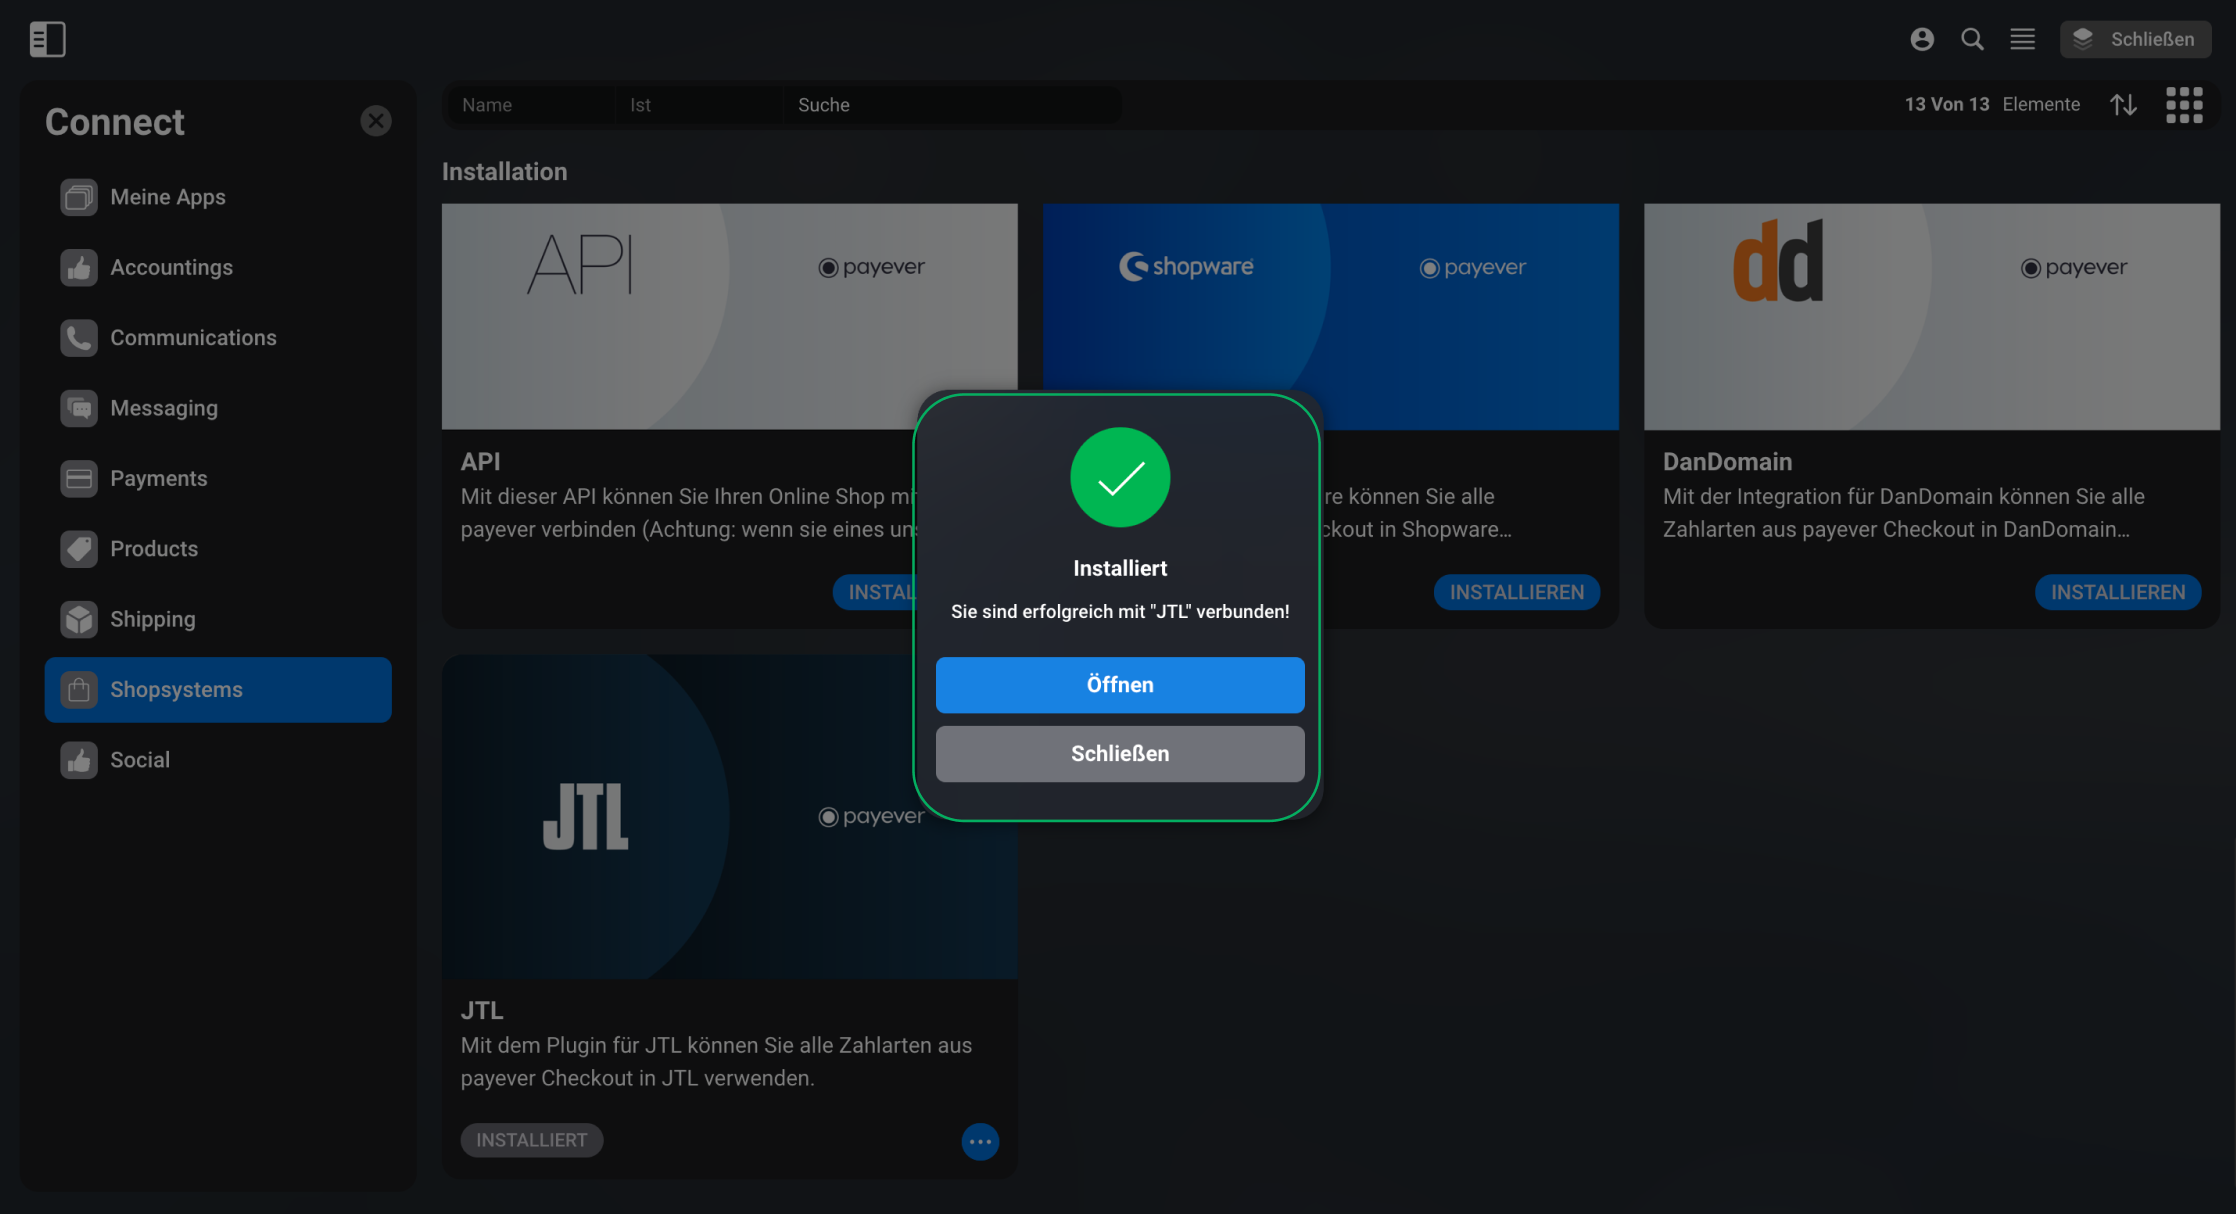
Task: Click Schließen in the Installiert dialog
Action: click(1120, 754)
